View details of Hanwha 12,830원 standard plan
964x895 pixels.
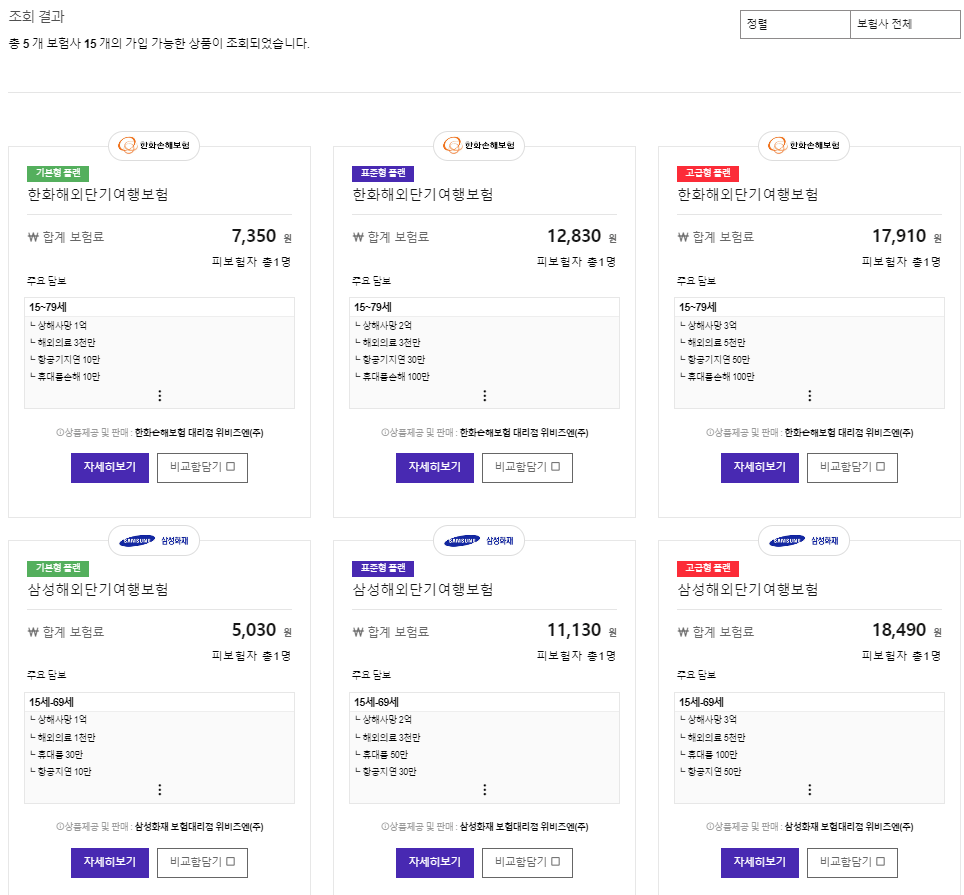point(435,468)
